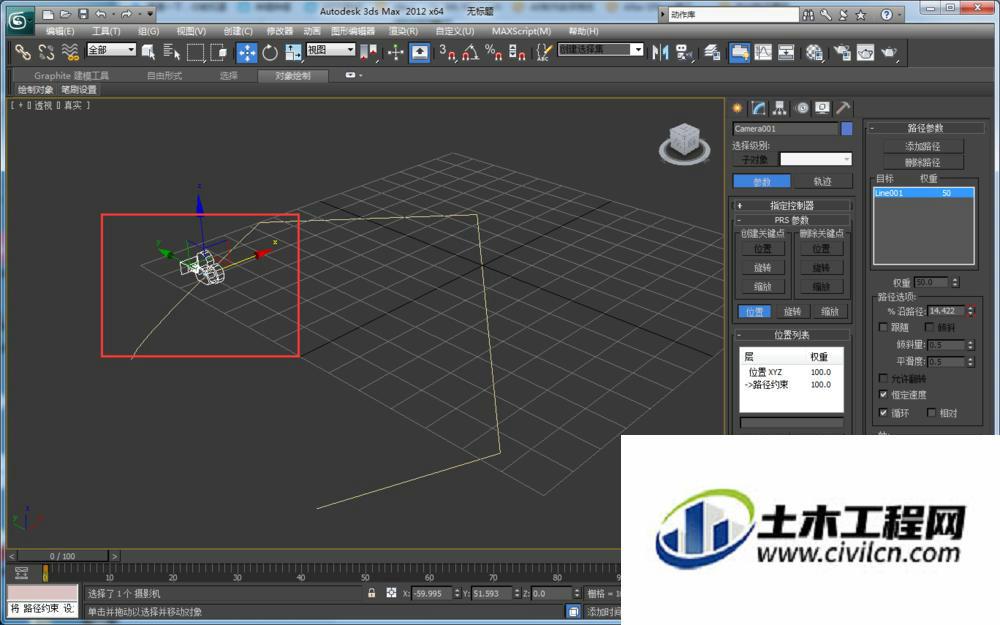Click the Use Pivot Point Center icon
The image size is (1000, 625).
coord(369,52)
